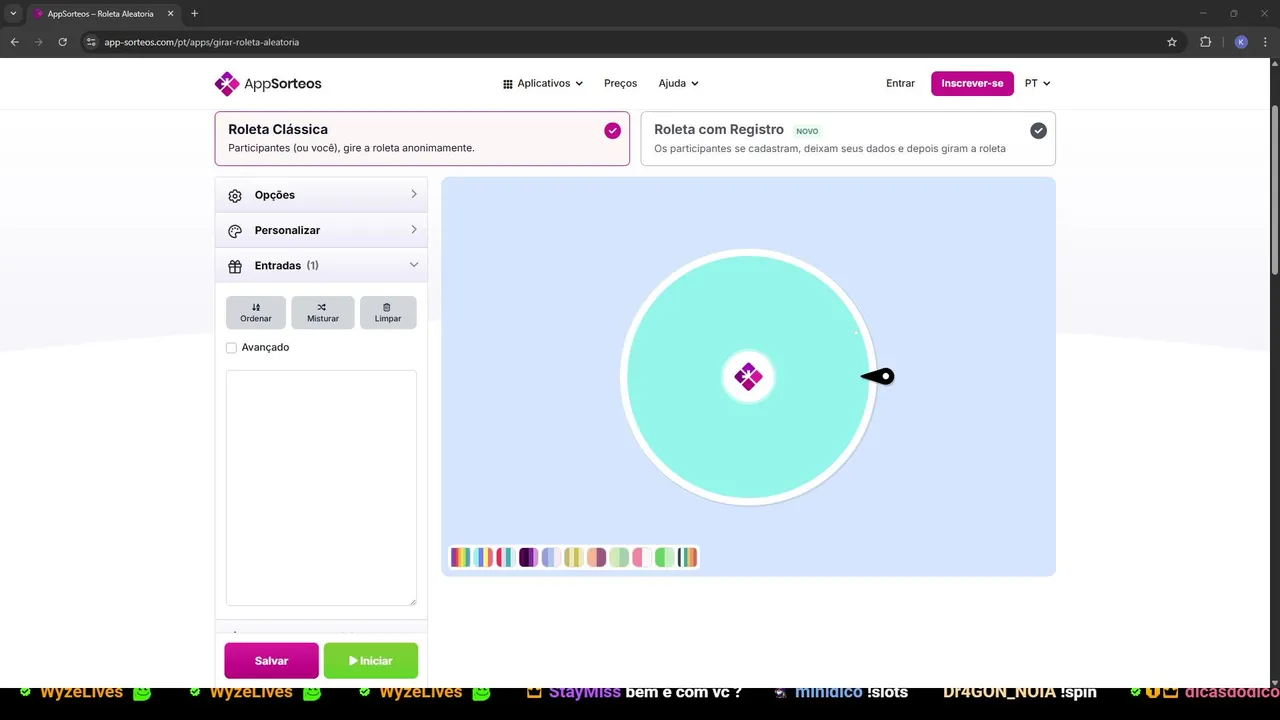Screen dimensions: 1280x720
Task: Expand the Personalizar section
Action: pyautogui.click(x=321, y=230)
